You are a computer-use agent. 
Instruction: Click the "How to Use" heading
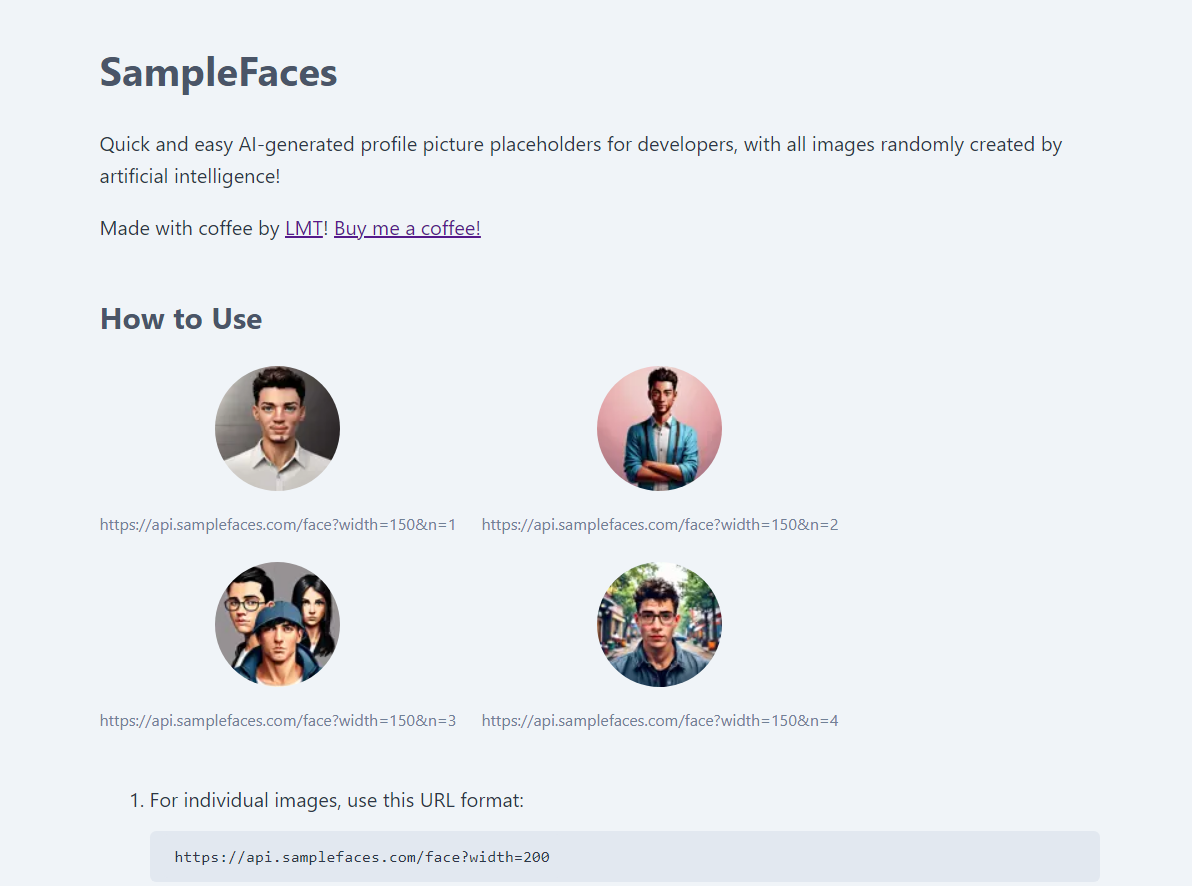tap(181, 319)
